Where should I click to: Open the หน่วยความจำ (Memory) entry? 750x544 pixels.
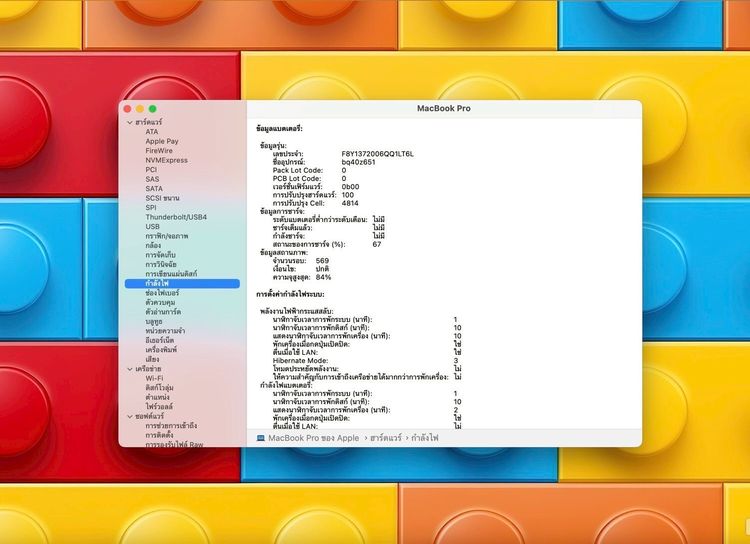click(x=163, y=331)
